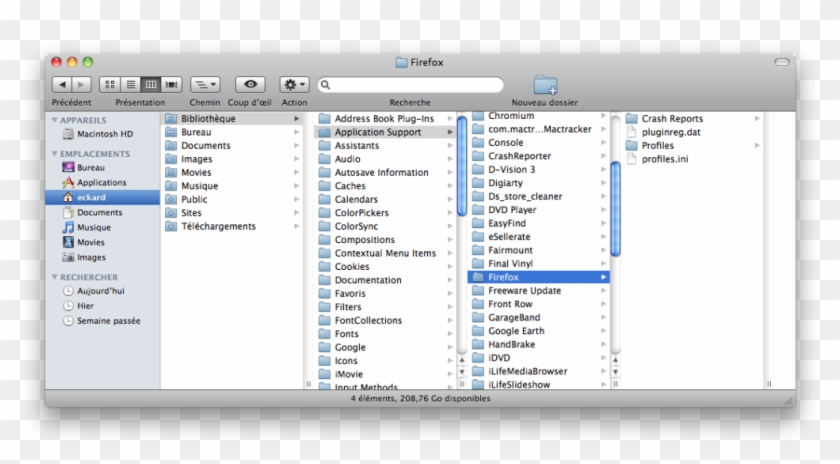
Task: Open Applications in the sidebar
Action: coord(102,183)
